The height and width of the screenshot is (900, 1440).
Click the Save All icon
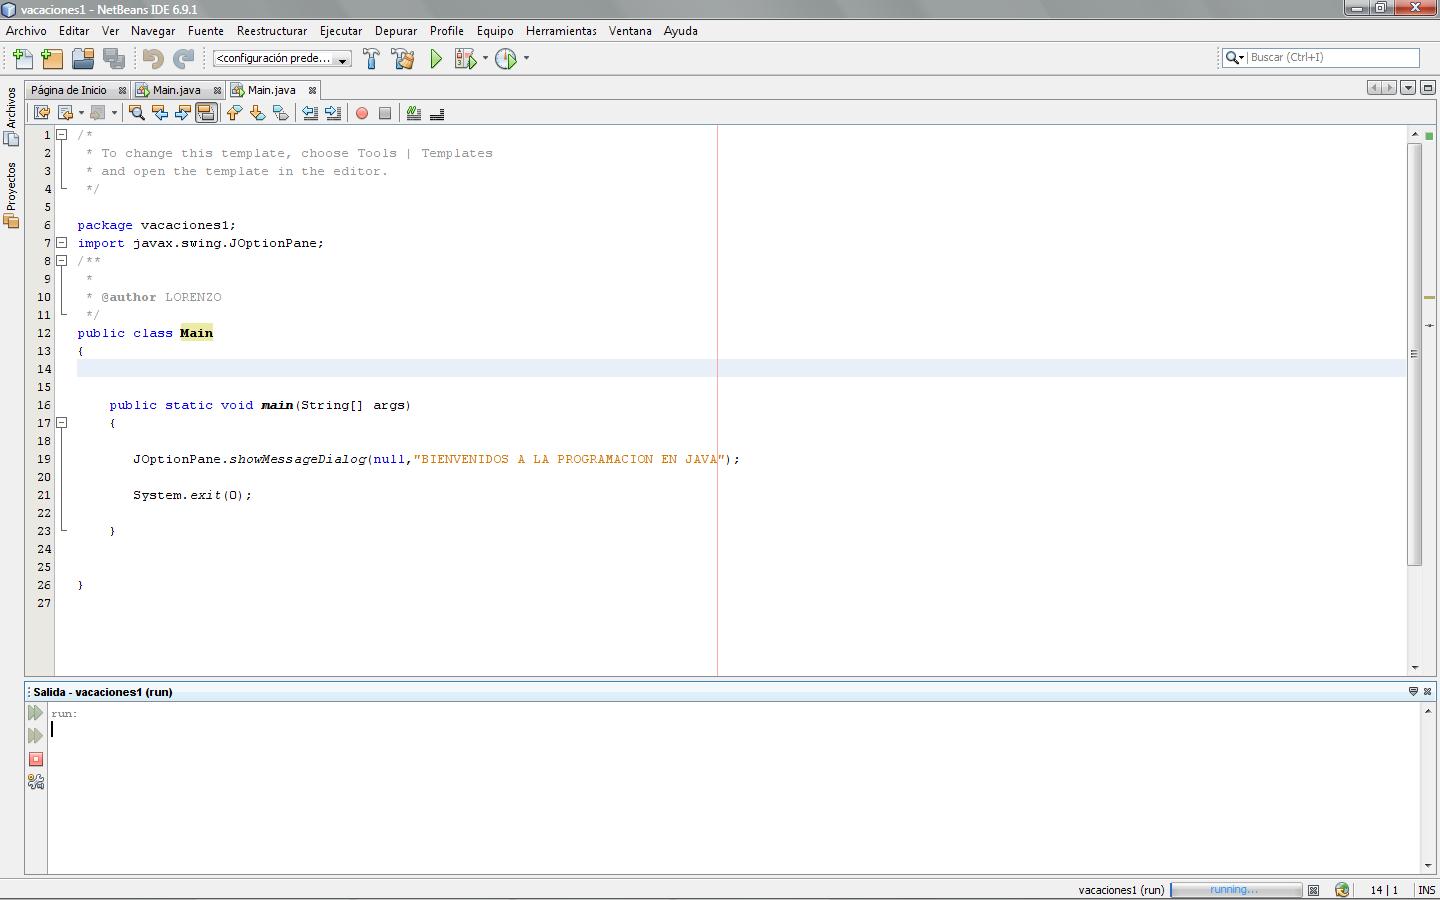[114, 59]
